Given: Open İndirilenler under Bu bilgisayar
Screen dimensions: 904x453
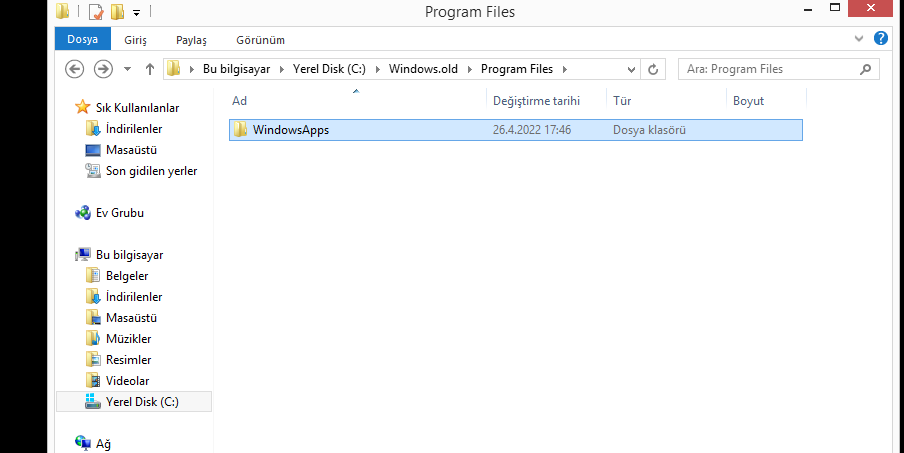Looking at the screenshot, I should (134, 297).
